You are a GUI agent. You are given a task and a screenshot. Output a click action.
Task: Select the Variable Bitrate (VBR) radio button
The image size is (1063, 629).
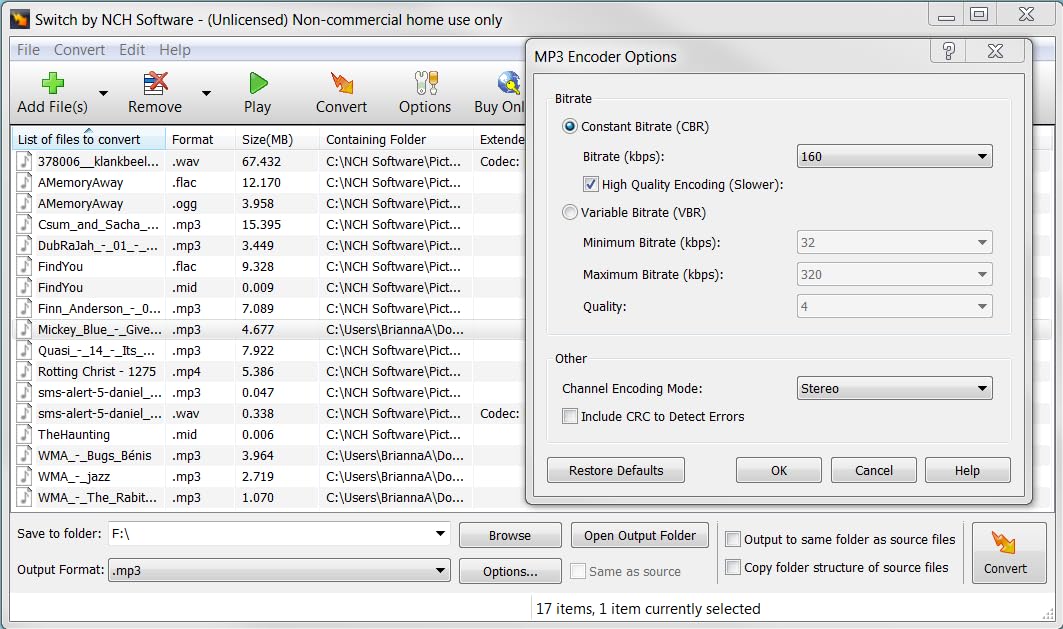click(570, 212)
